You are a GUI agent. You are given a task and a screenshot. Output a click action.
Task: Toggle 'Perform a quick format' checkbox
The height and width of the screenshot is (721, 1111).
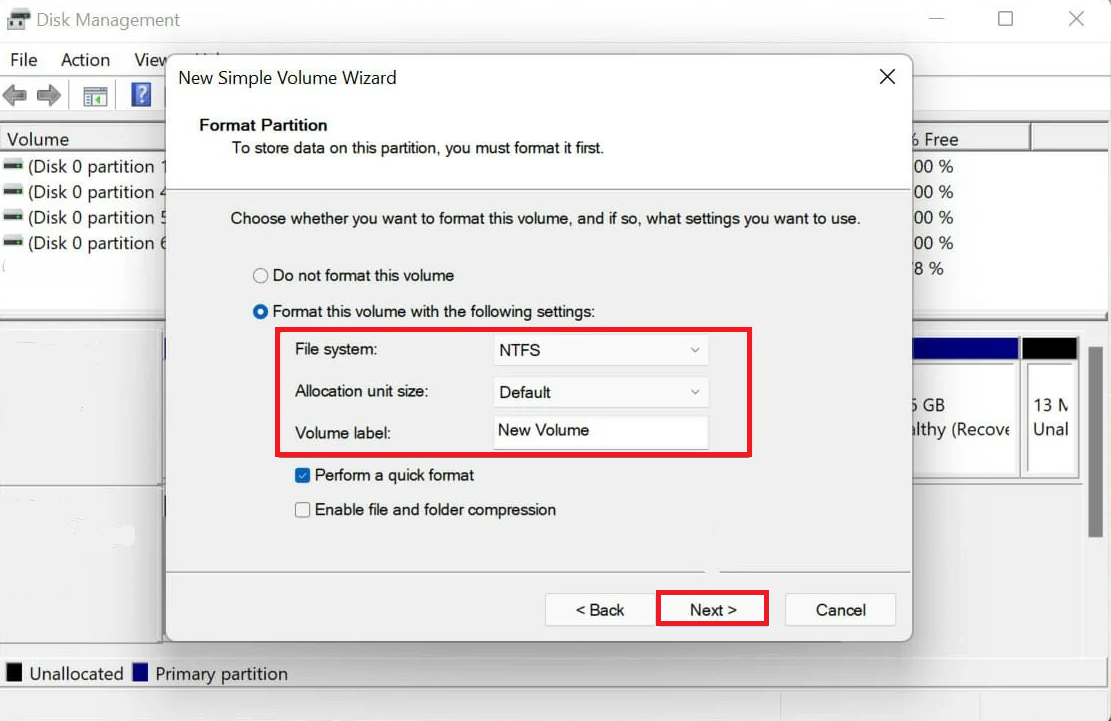pos(303,475)
